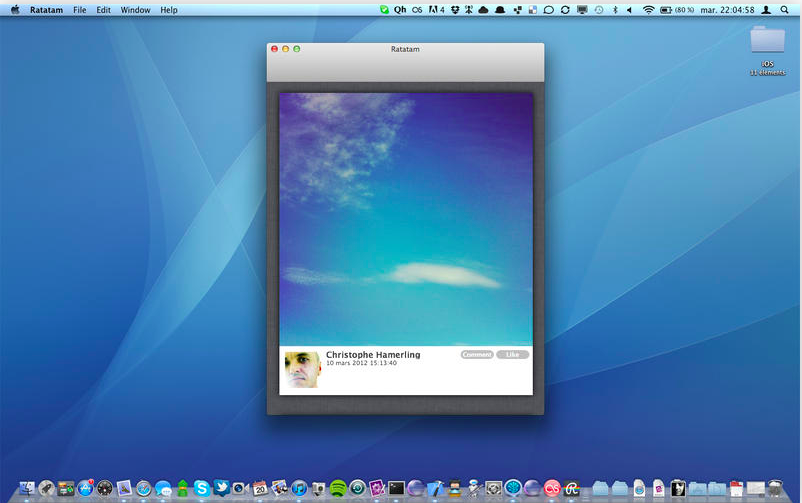This screenshot has height=503, width=802.
Task: Open Terminal from the Dock
Action: point(396,489)
